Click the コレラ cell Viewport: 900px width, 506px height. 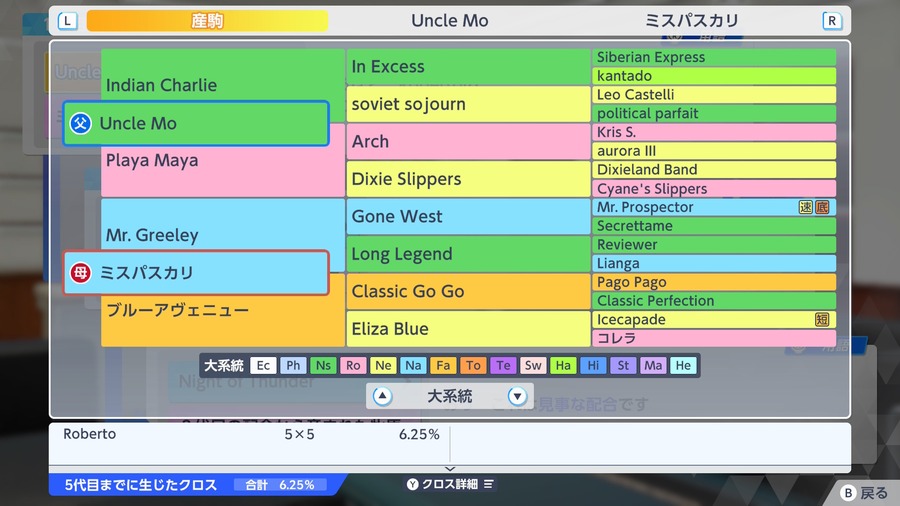click(714, 338)
